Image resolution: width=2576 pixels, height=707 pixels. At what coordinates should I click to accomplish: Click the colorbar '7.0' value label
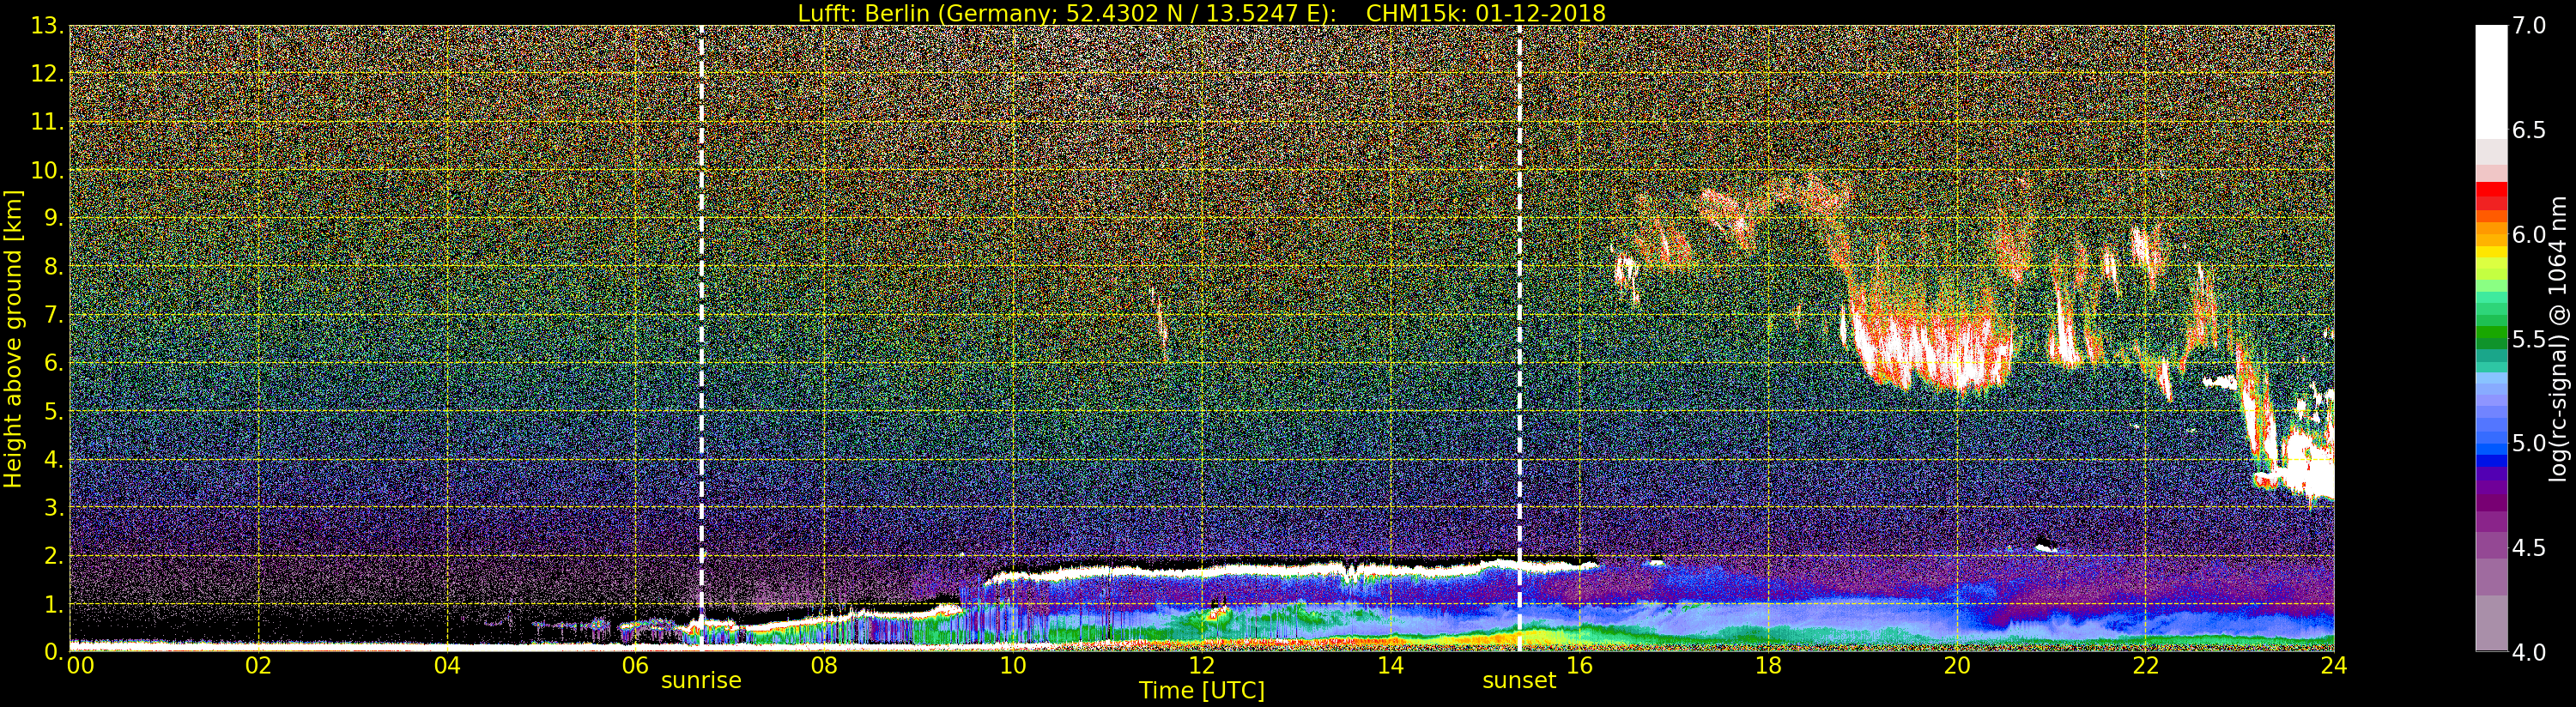coord(2529,26)
